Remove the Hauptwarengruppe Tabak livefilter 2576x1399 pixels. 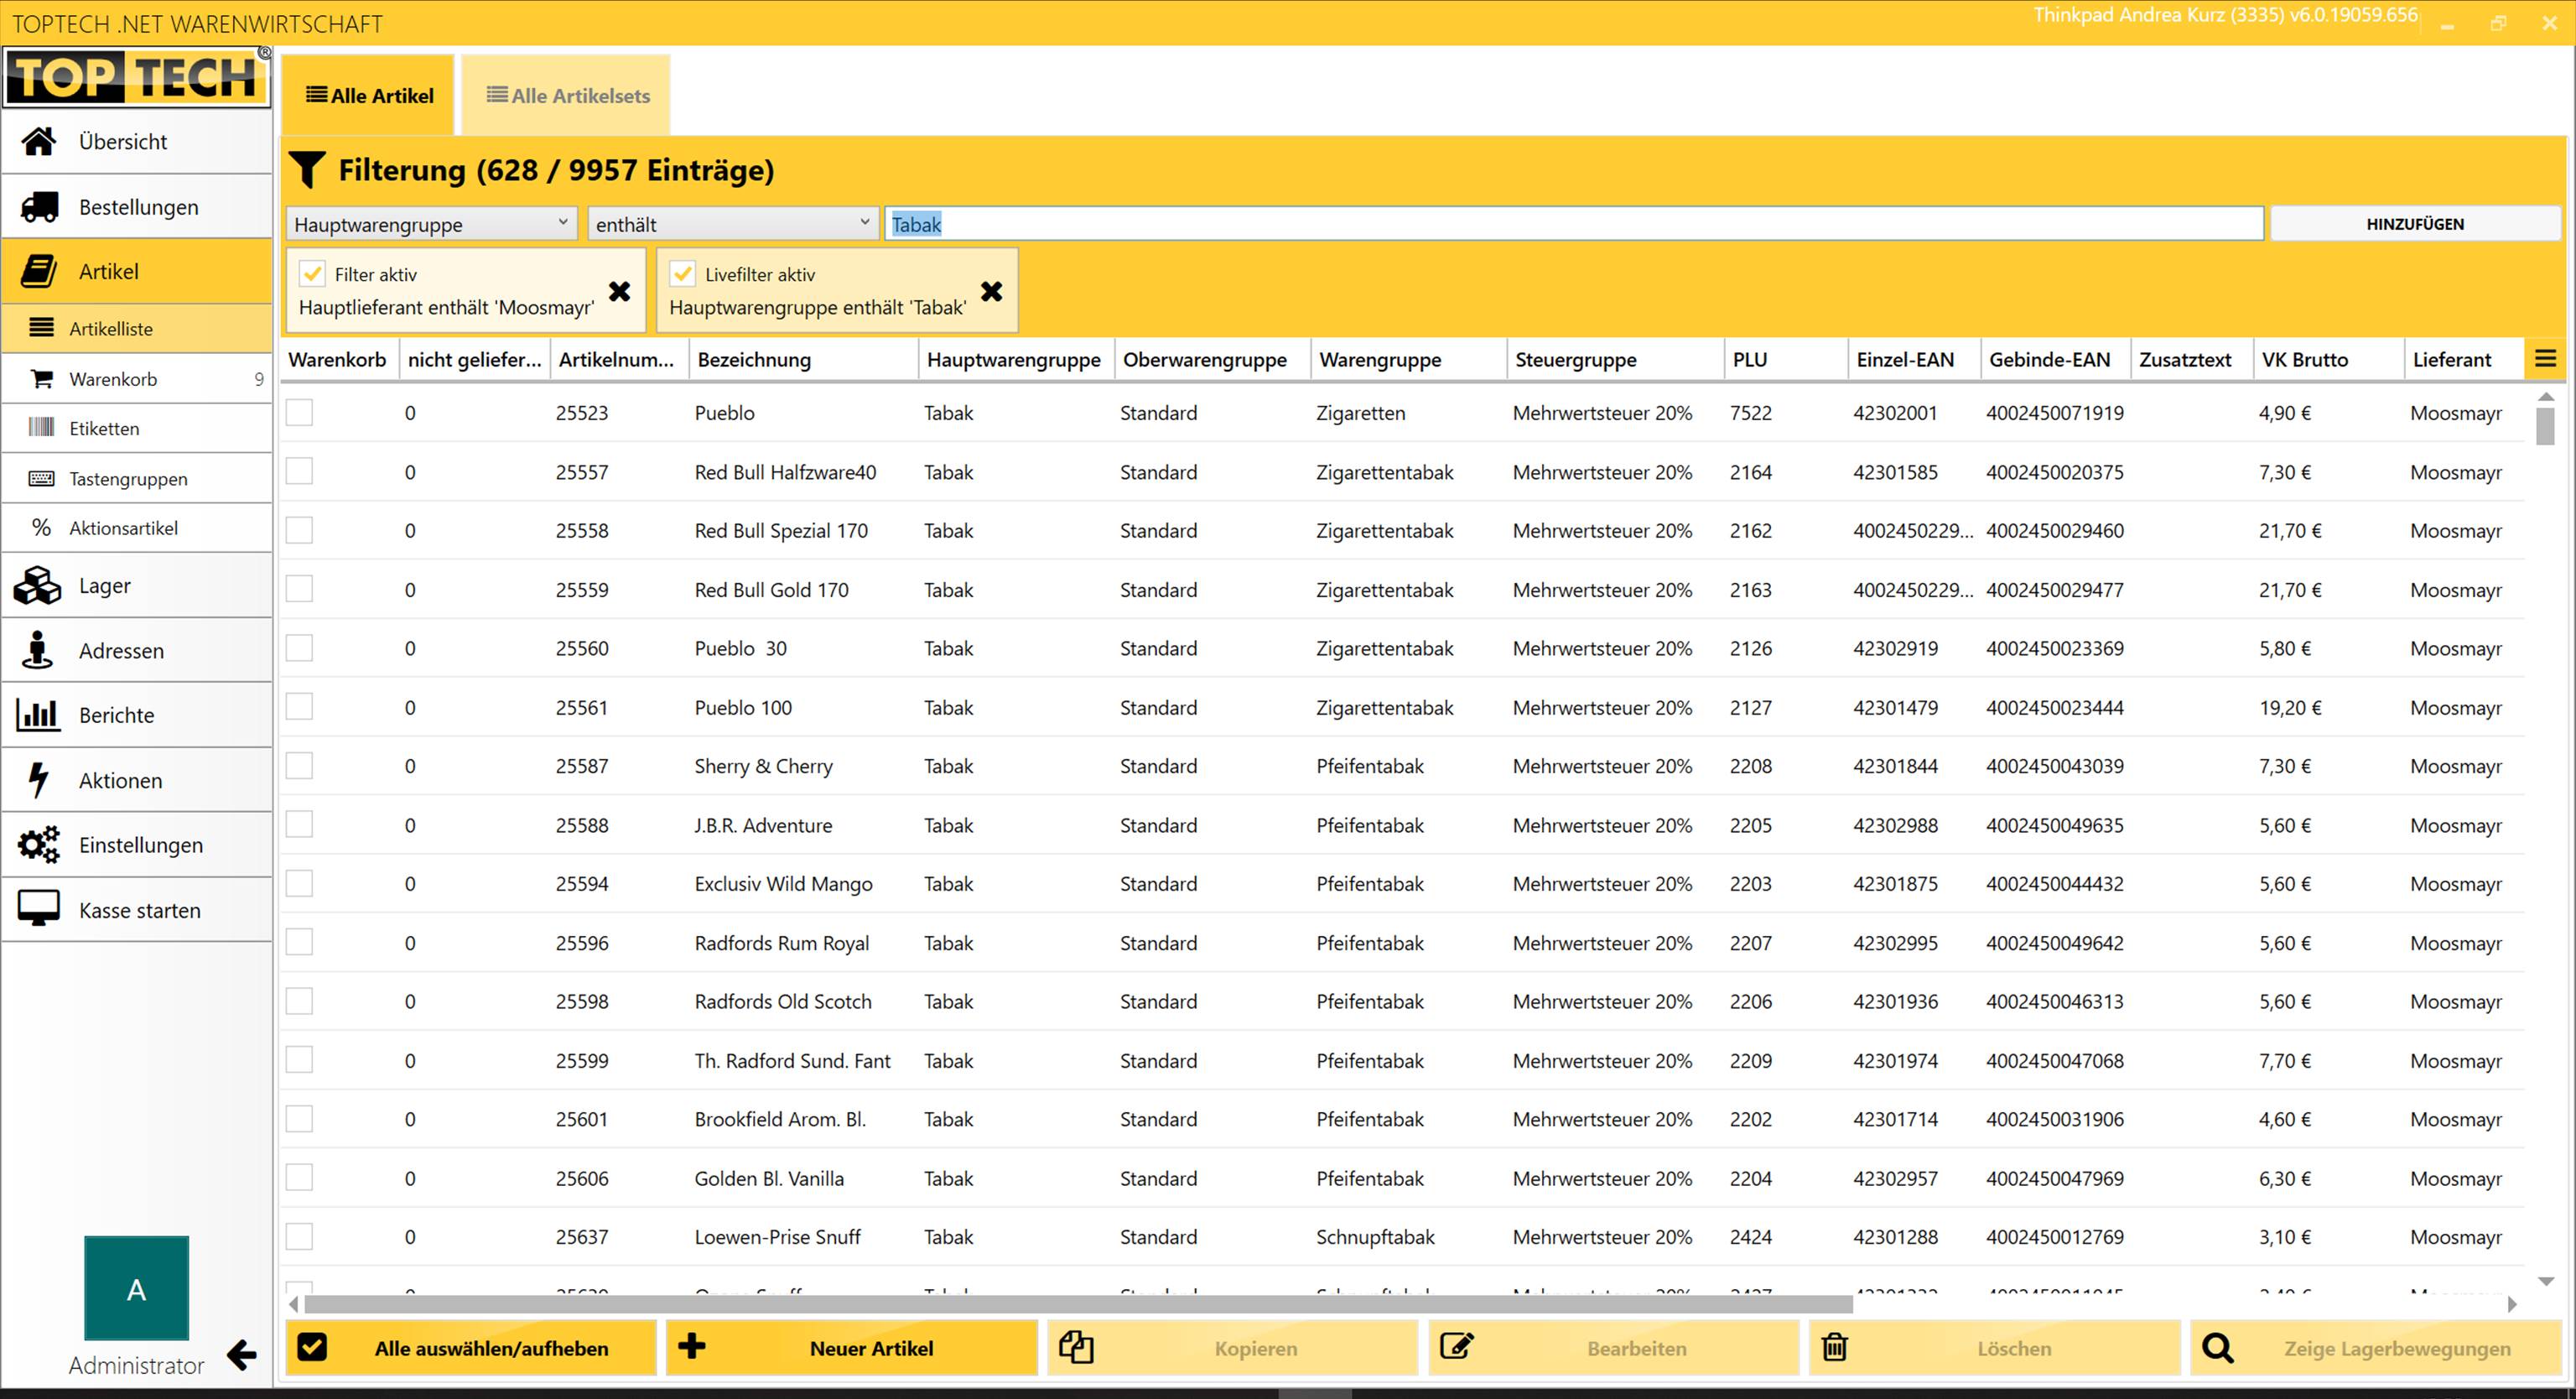pos(992,291)
